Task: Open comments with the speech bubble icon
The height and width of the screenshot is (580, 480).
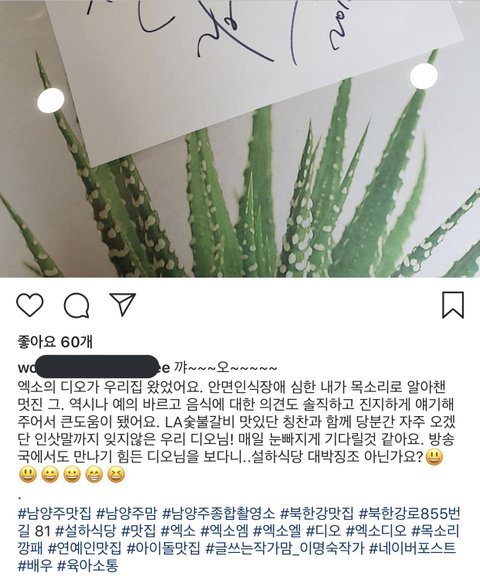Action: click(77, 306)
